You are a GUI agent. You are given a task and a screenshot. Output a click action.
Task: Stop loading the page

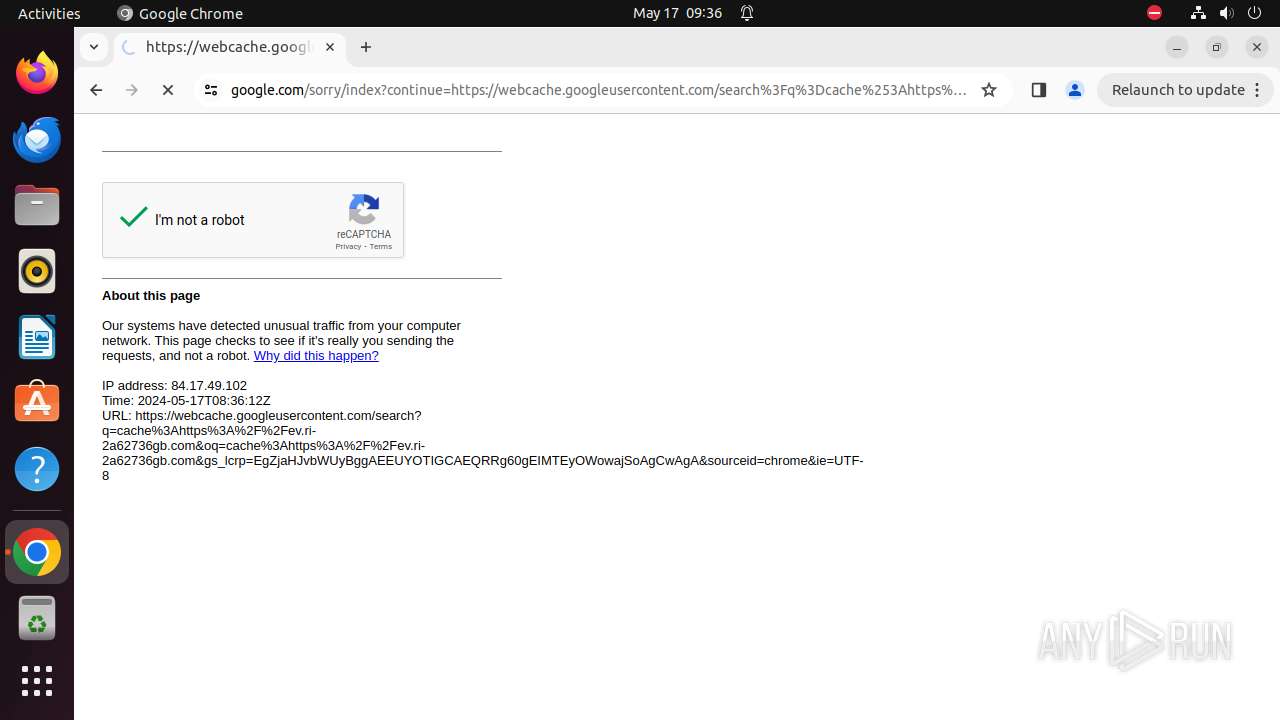[168, 90]
